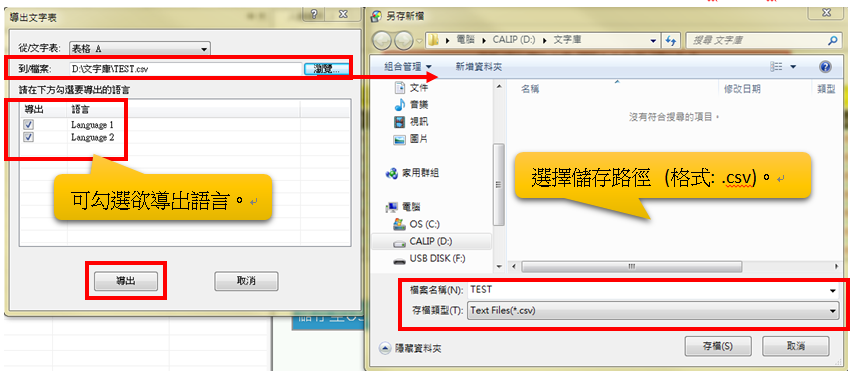This screenshot has width=857, height=379.
Task: Select 圖片 library in navigation pane
Action: (x=413, y=139)
